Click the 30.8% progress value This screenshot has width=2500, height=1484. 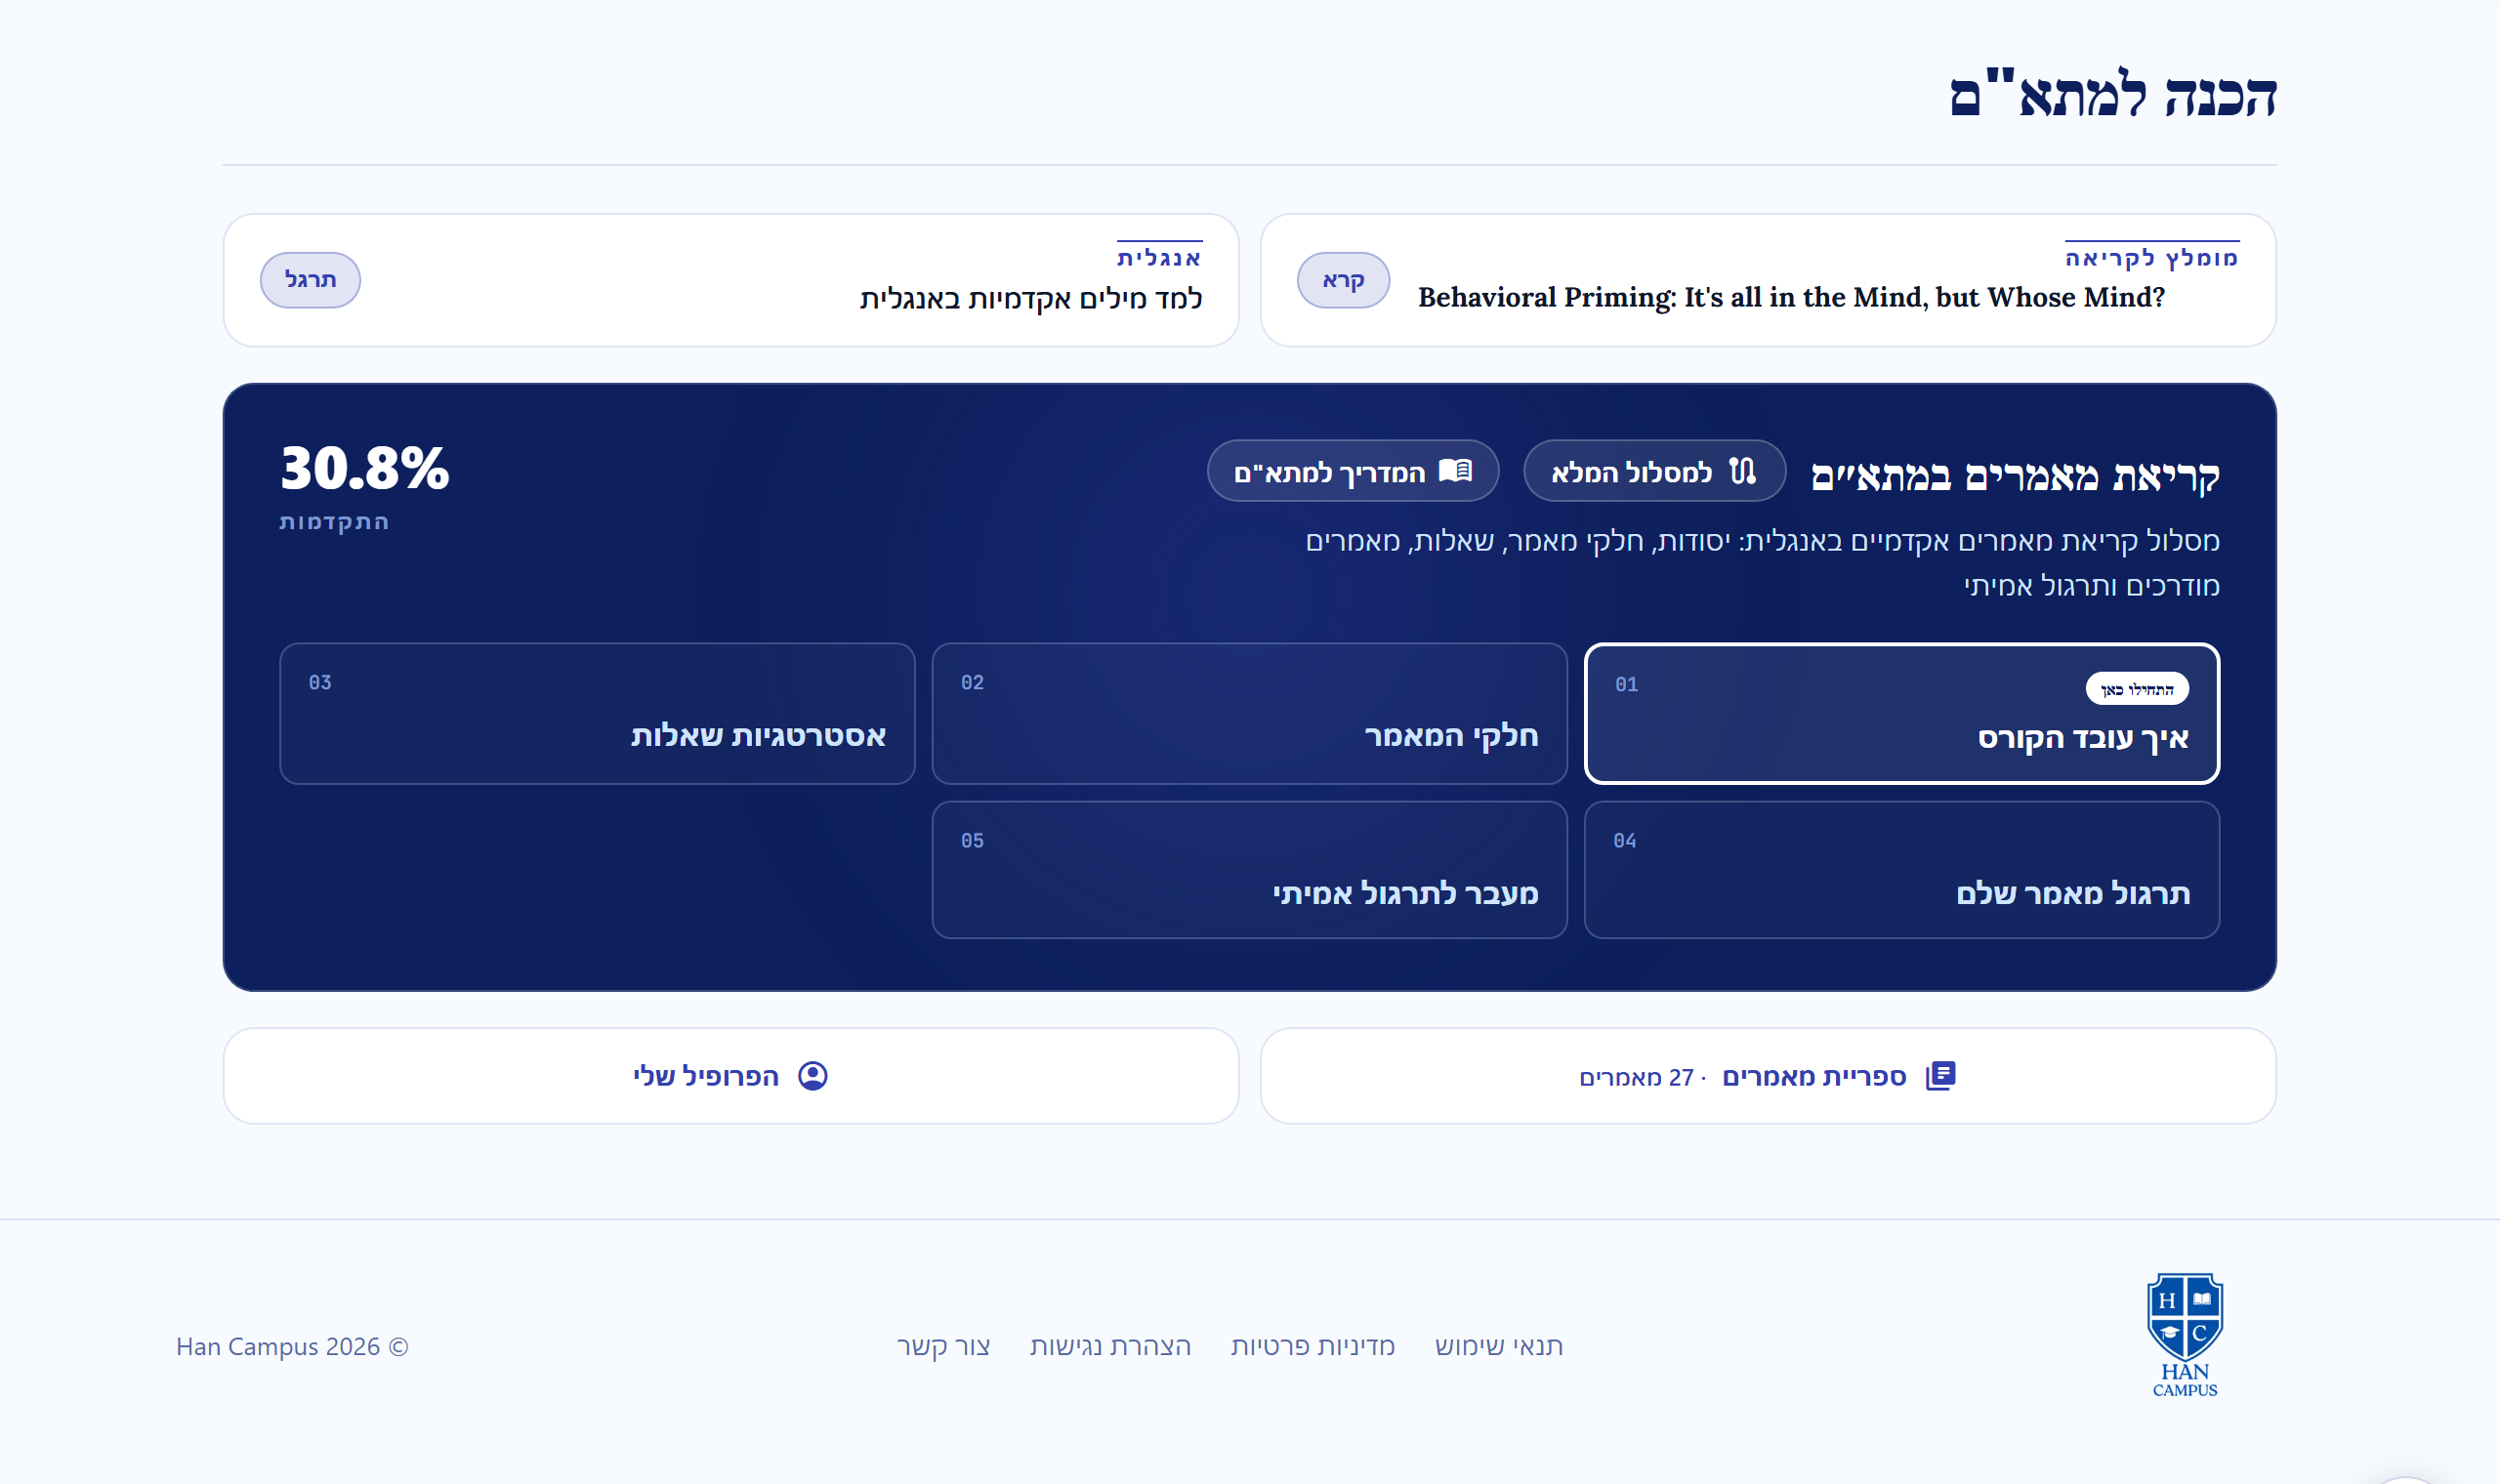(364, 468)
